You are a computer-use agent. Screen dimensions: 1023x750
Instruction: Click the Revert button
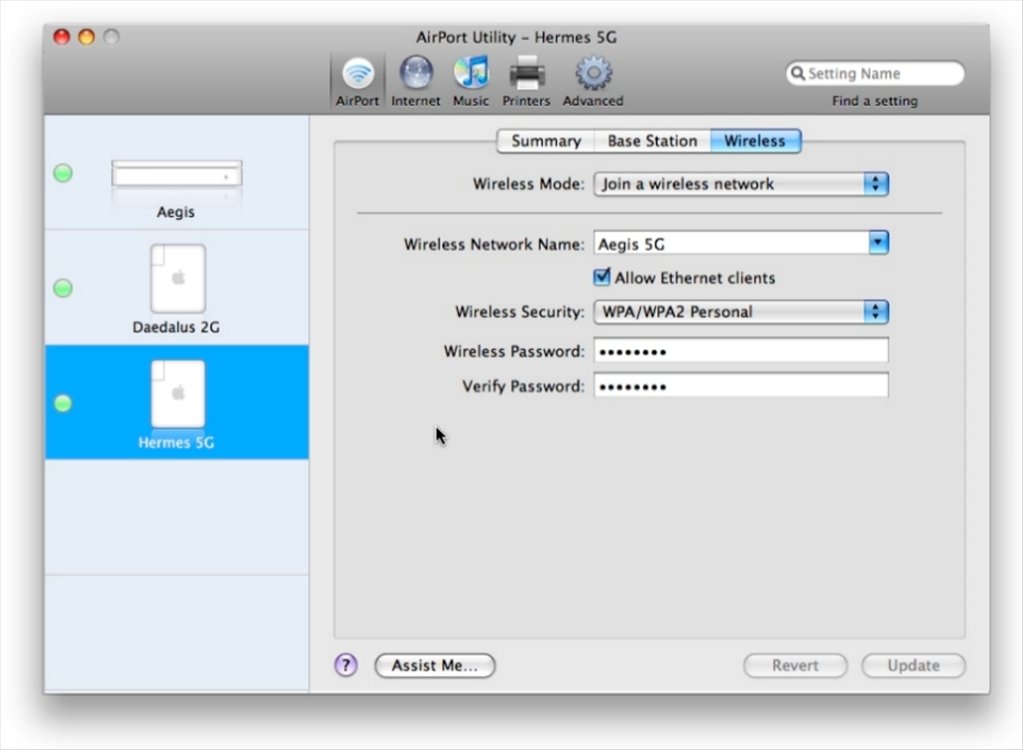click(x=795, y=665)
